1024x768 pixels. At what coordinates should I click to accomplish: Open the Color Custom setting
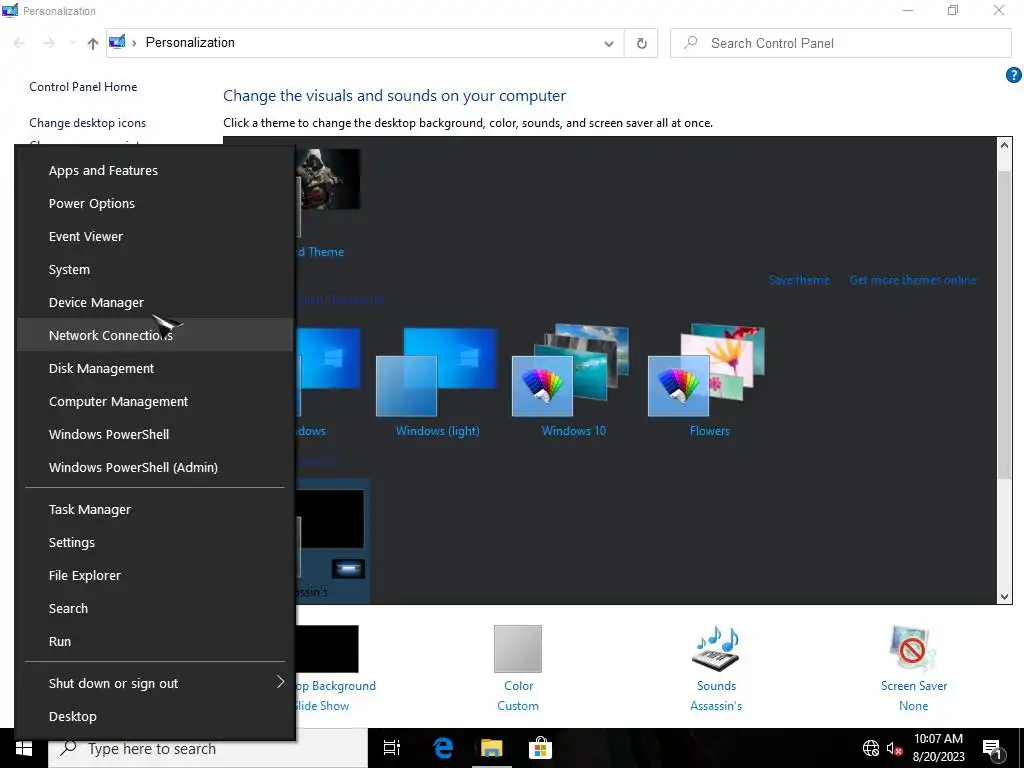coord(518,669)
